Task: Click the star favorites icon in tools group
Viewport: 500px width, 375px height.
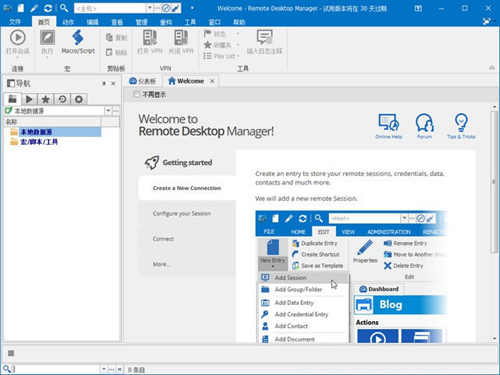Action: click(208, 44)
